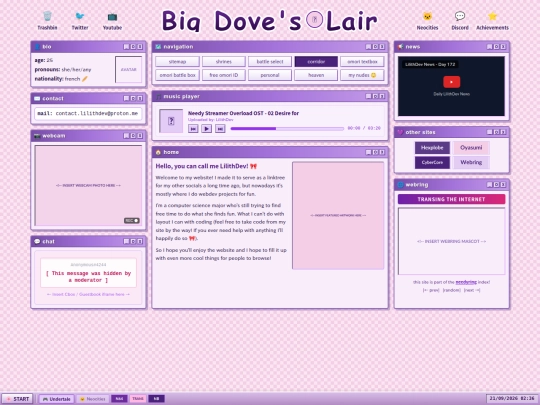Go to the sitemap page

(177, 62)
